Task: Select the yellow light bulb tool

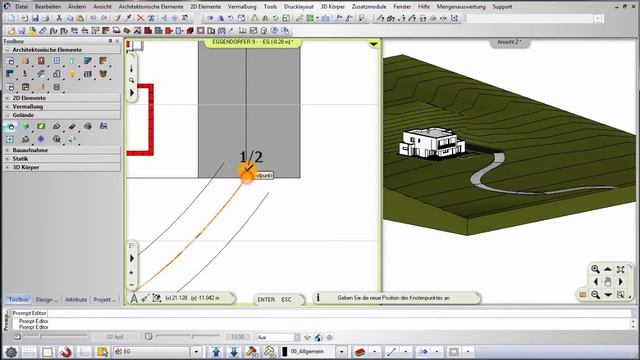Action: pos(72,74)
